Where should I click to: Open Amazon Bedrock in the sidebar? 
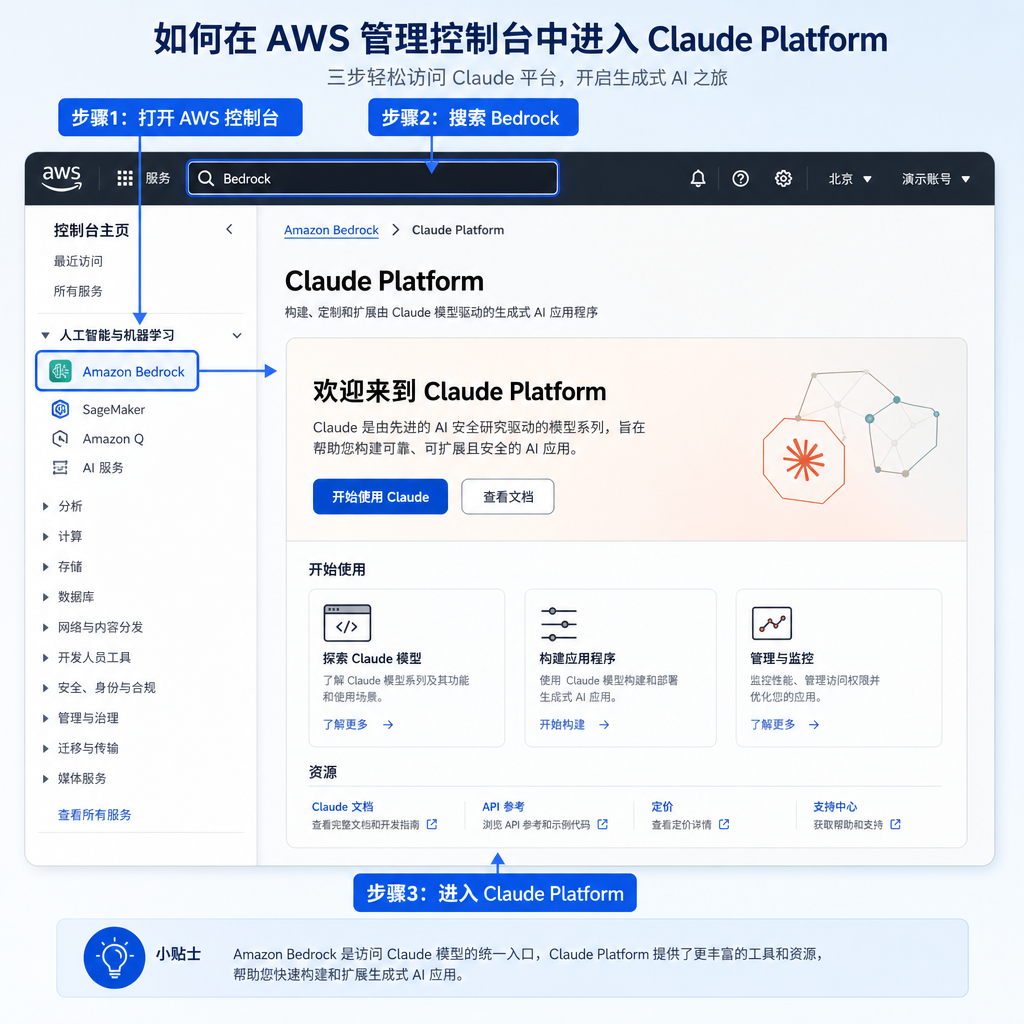coord(117,371)
